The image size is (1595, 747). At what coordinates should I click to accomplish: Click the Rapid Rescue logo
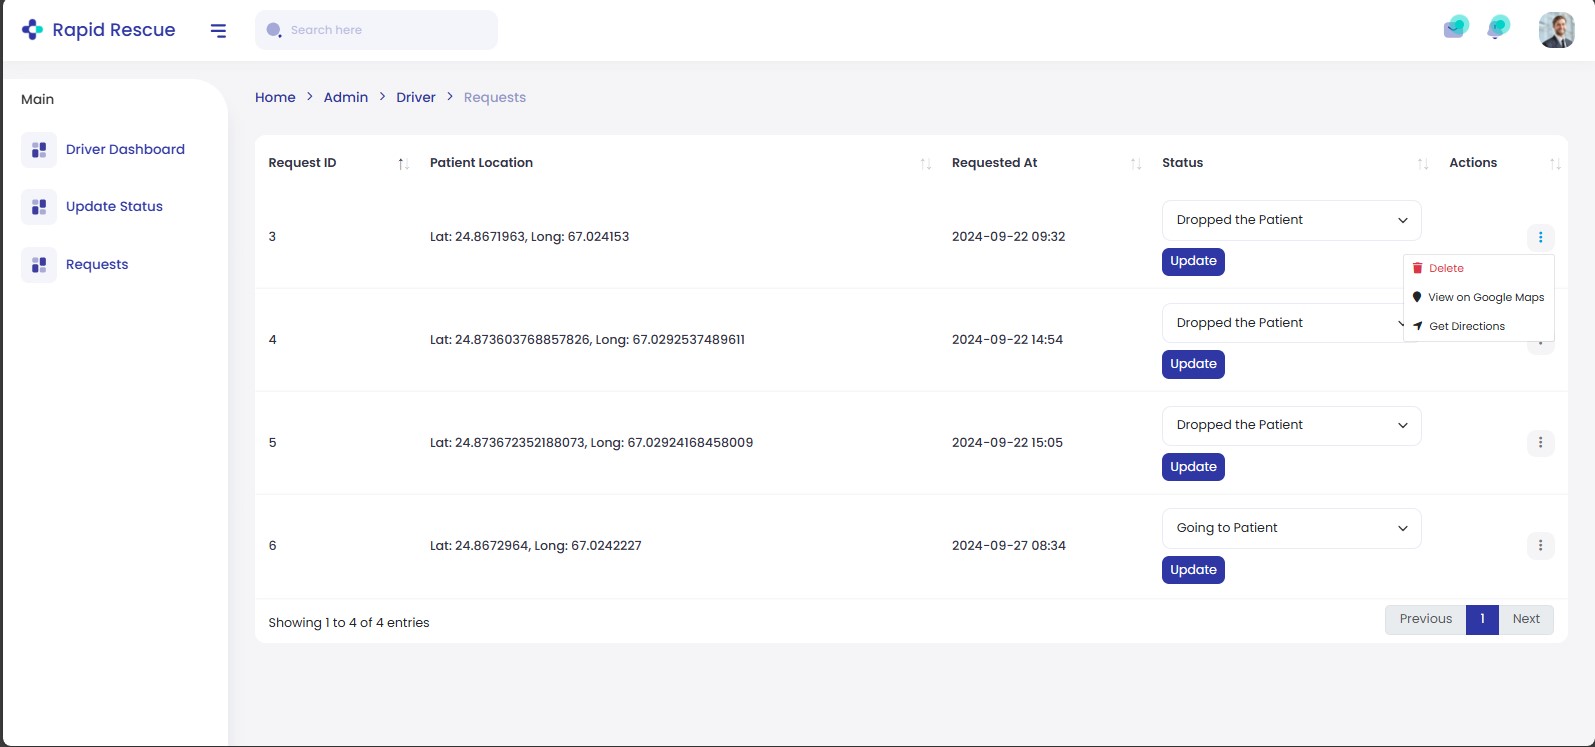coord(98,30)
